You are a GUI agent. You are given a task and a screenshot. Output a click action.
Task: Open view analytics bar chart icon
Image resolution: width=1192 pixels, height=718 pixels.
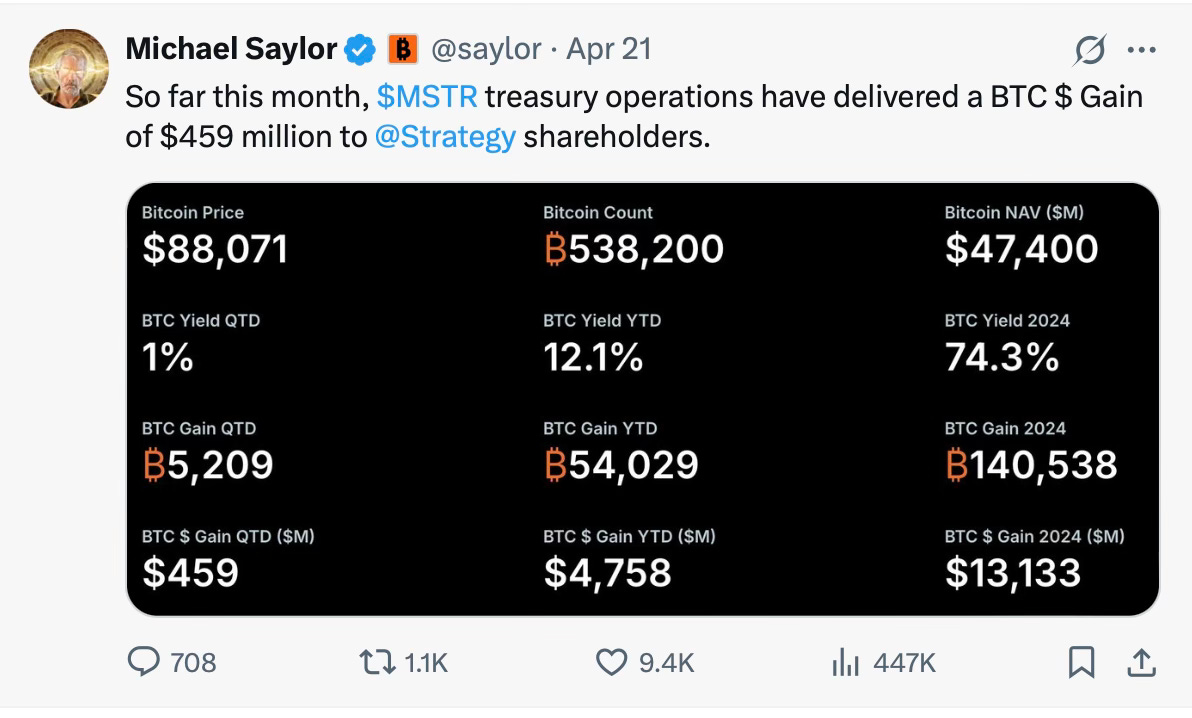(846, 662)
